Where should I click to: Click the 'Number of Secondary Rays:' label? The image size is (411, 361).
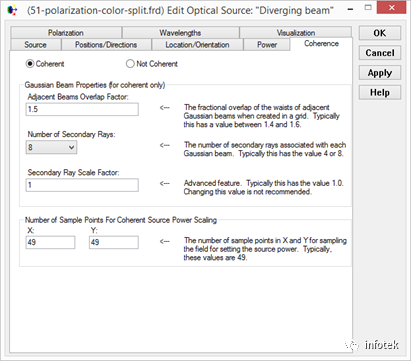point(71,134)
